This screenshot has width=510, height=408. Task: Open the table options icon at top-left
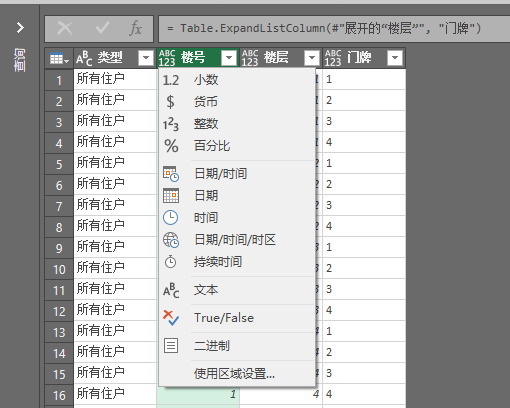[59, 59]
